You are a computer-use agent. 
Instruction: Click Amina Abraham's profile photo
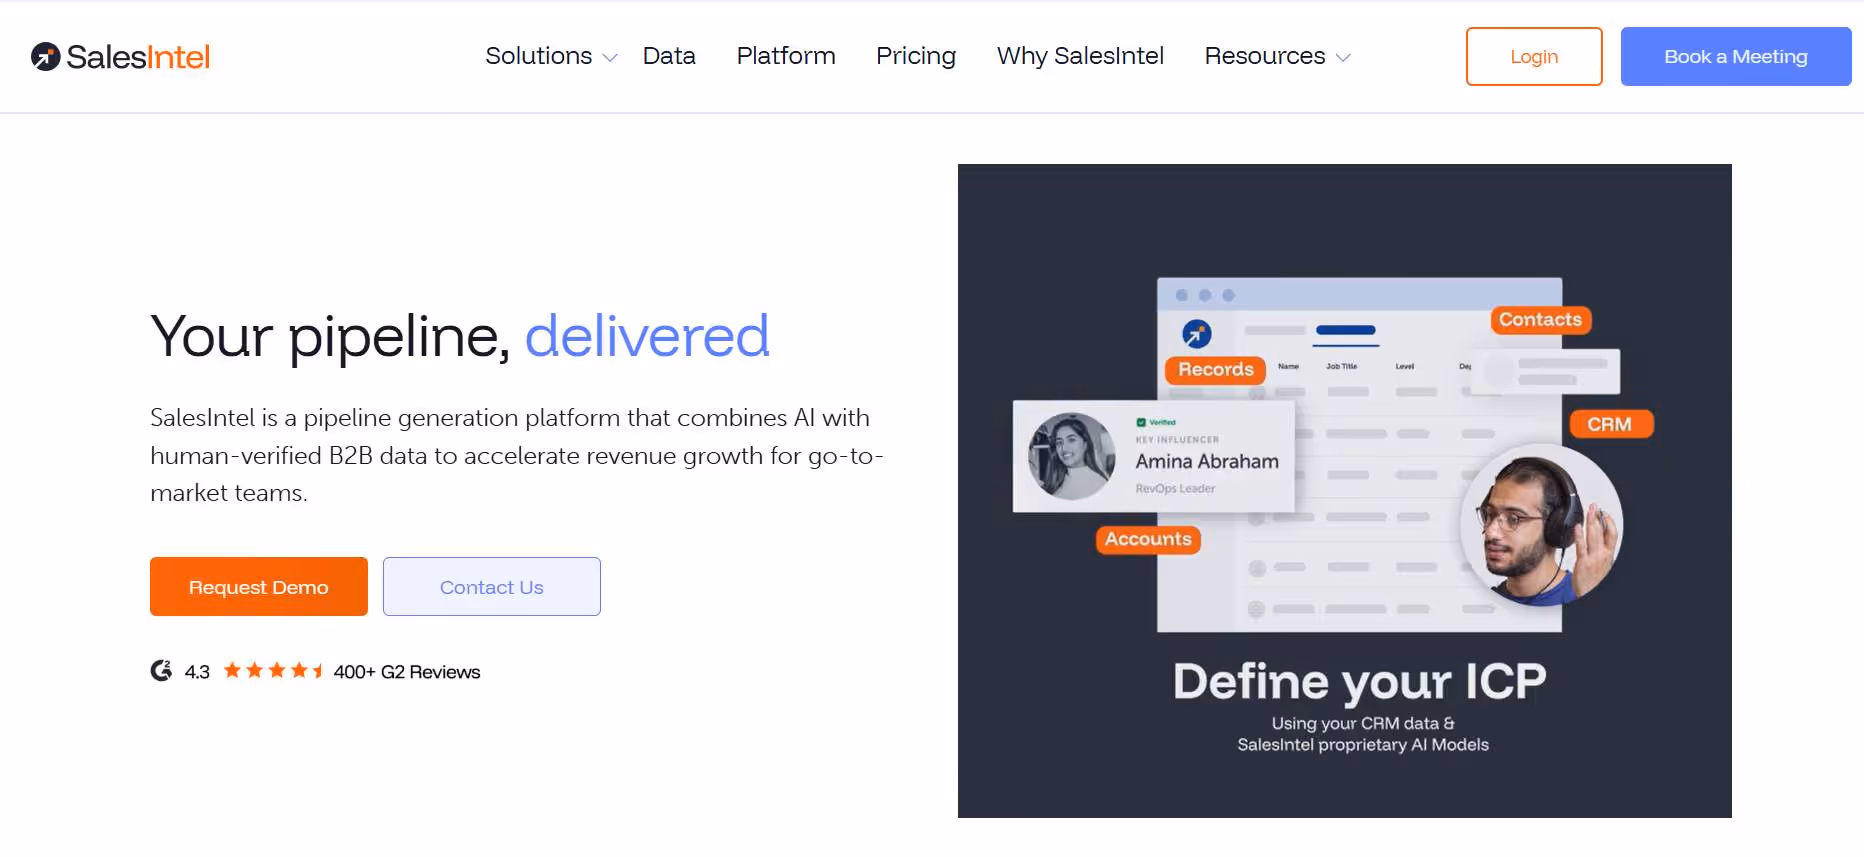click(1072, 456)
